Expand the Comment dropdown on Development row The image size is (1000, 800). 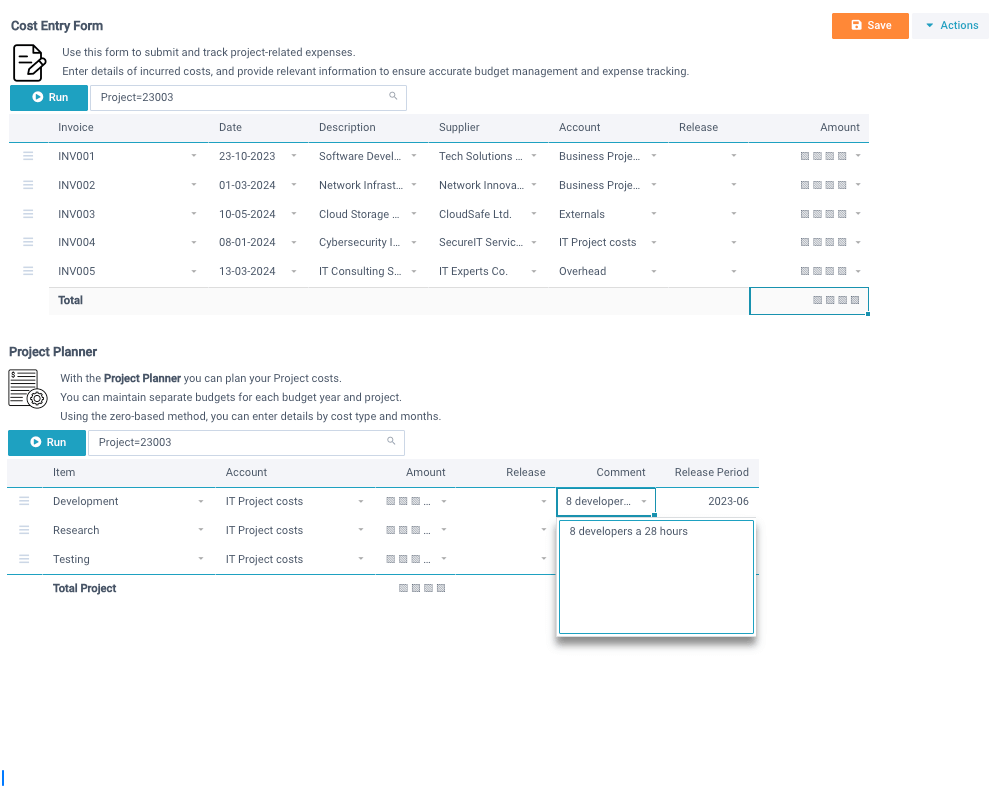[644, 500]
